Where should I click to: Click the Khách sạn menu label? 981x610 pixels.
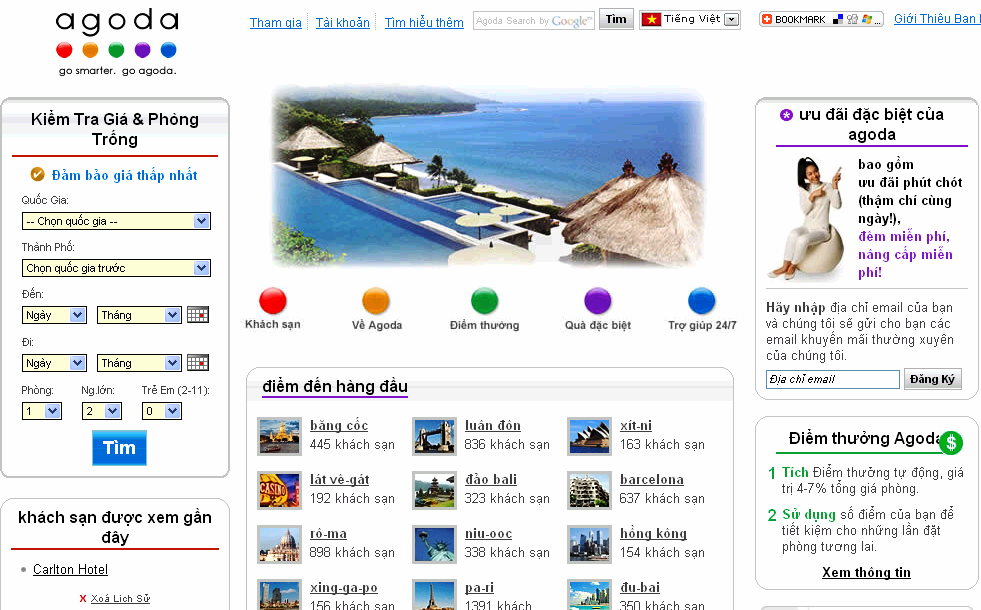(273, 324)
